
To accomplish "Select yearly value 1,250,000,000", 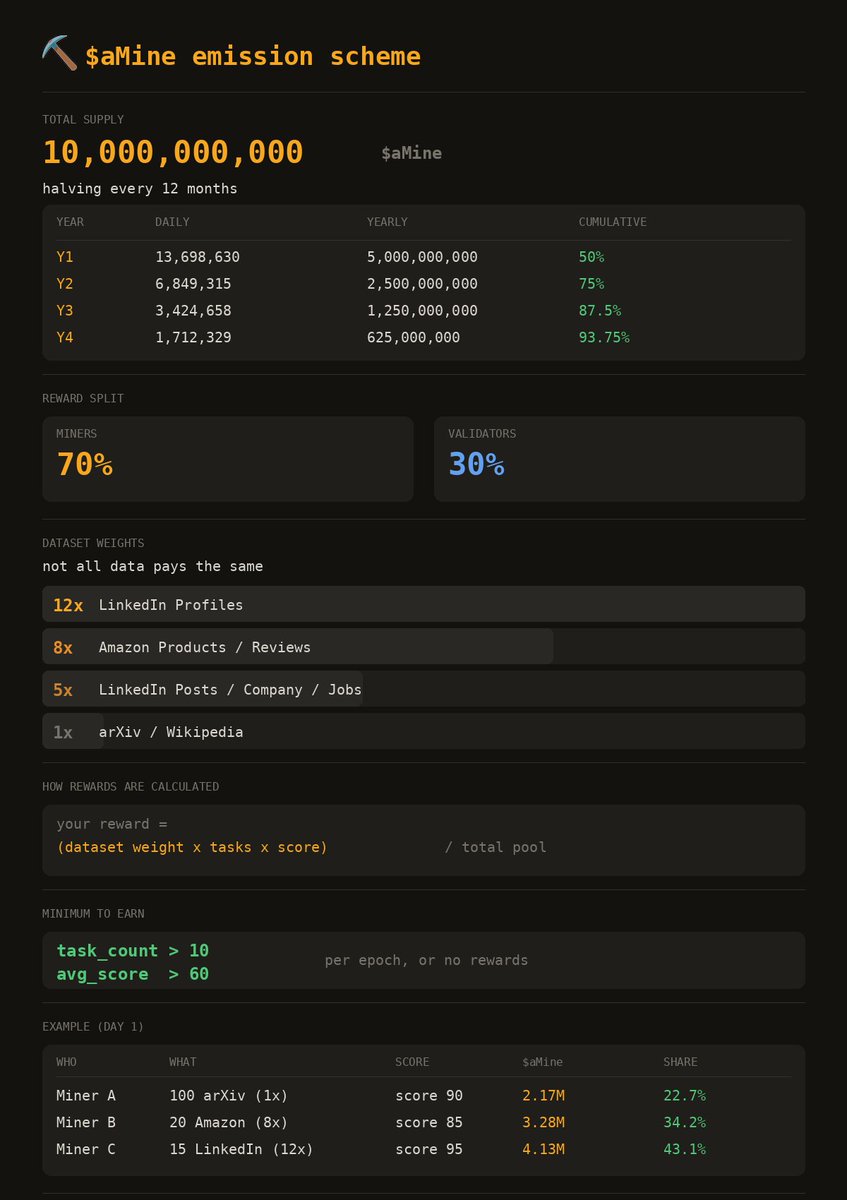I will point(422,311).
